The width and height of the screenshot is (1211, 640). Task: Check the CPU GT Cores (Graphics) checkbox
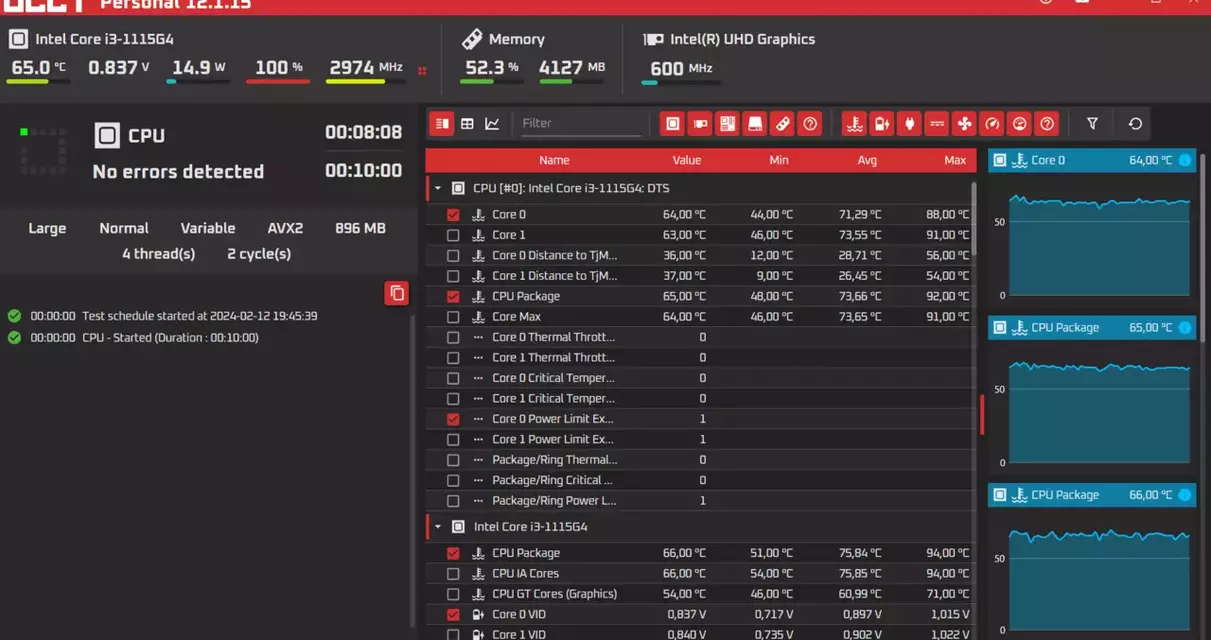coord(453,594)
